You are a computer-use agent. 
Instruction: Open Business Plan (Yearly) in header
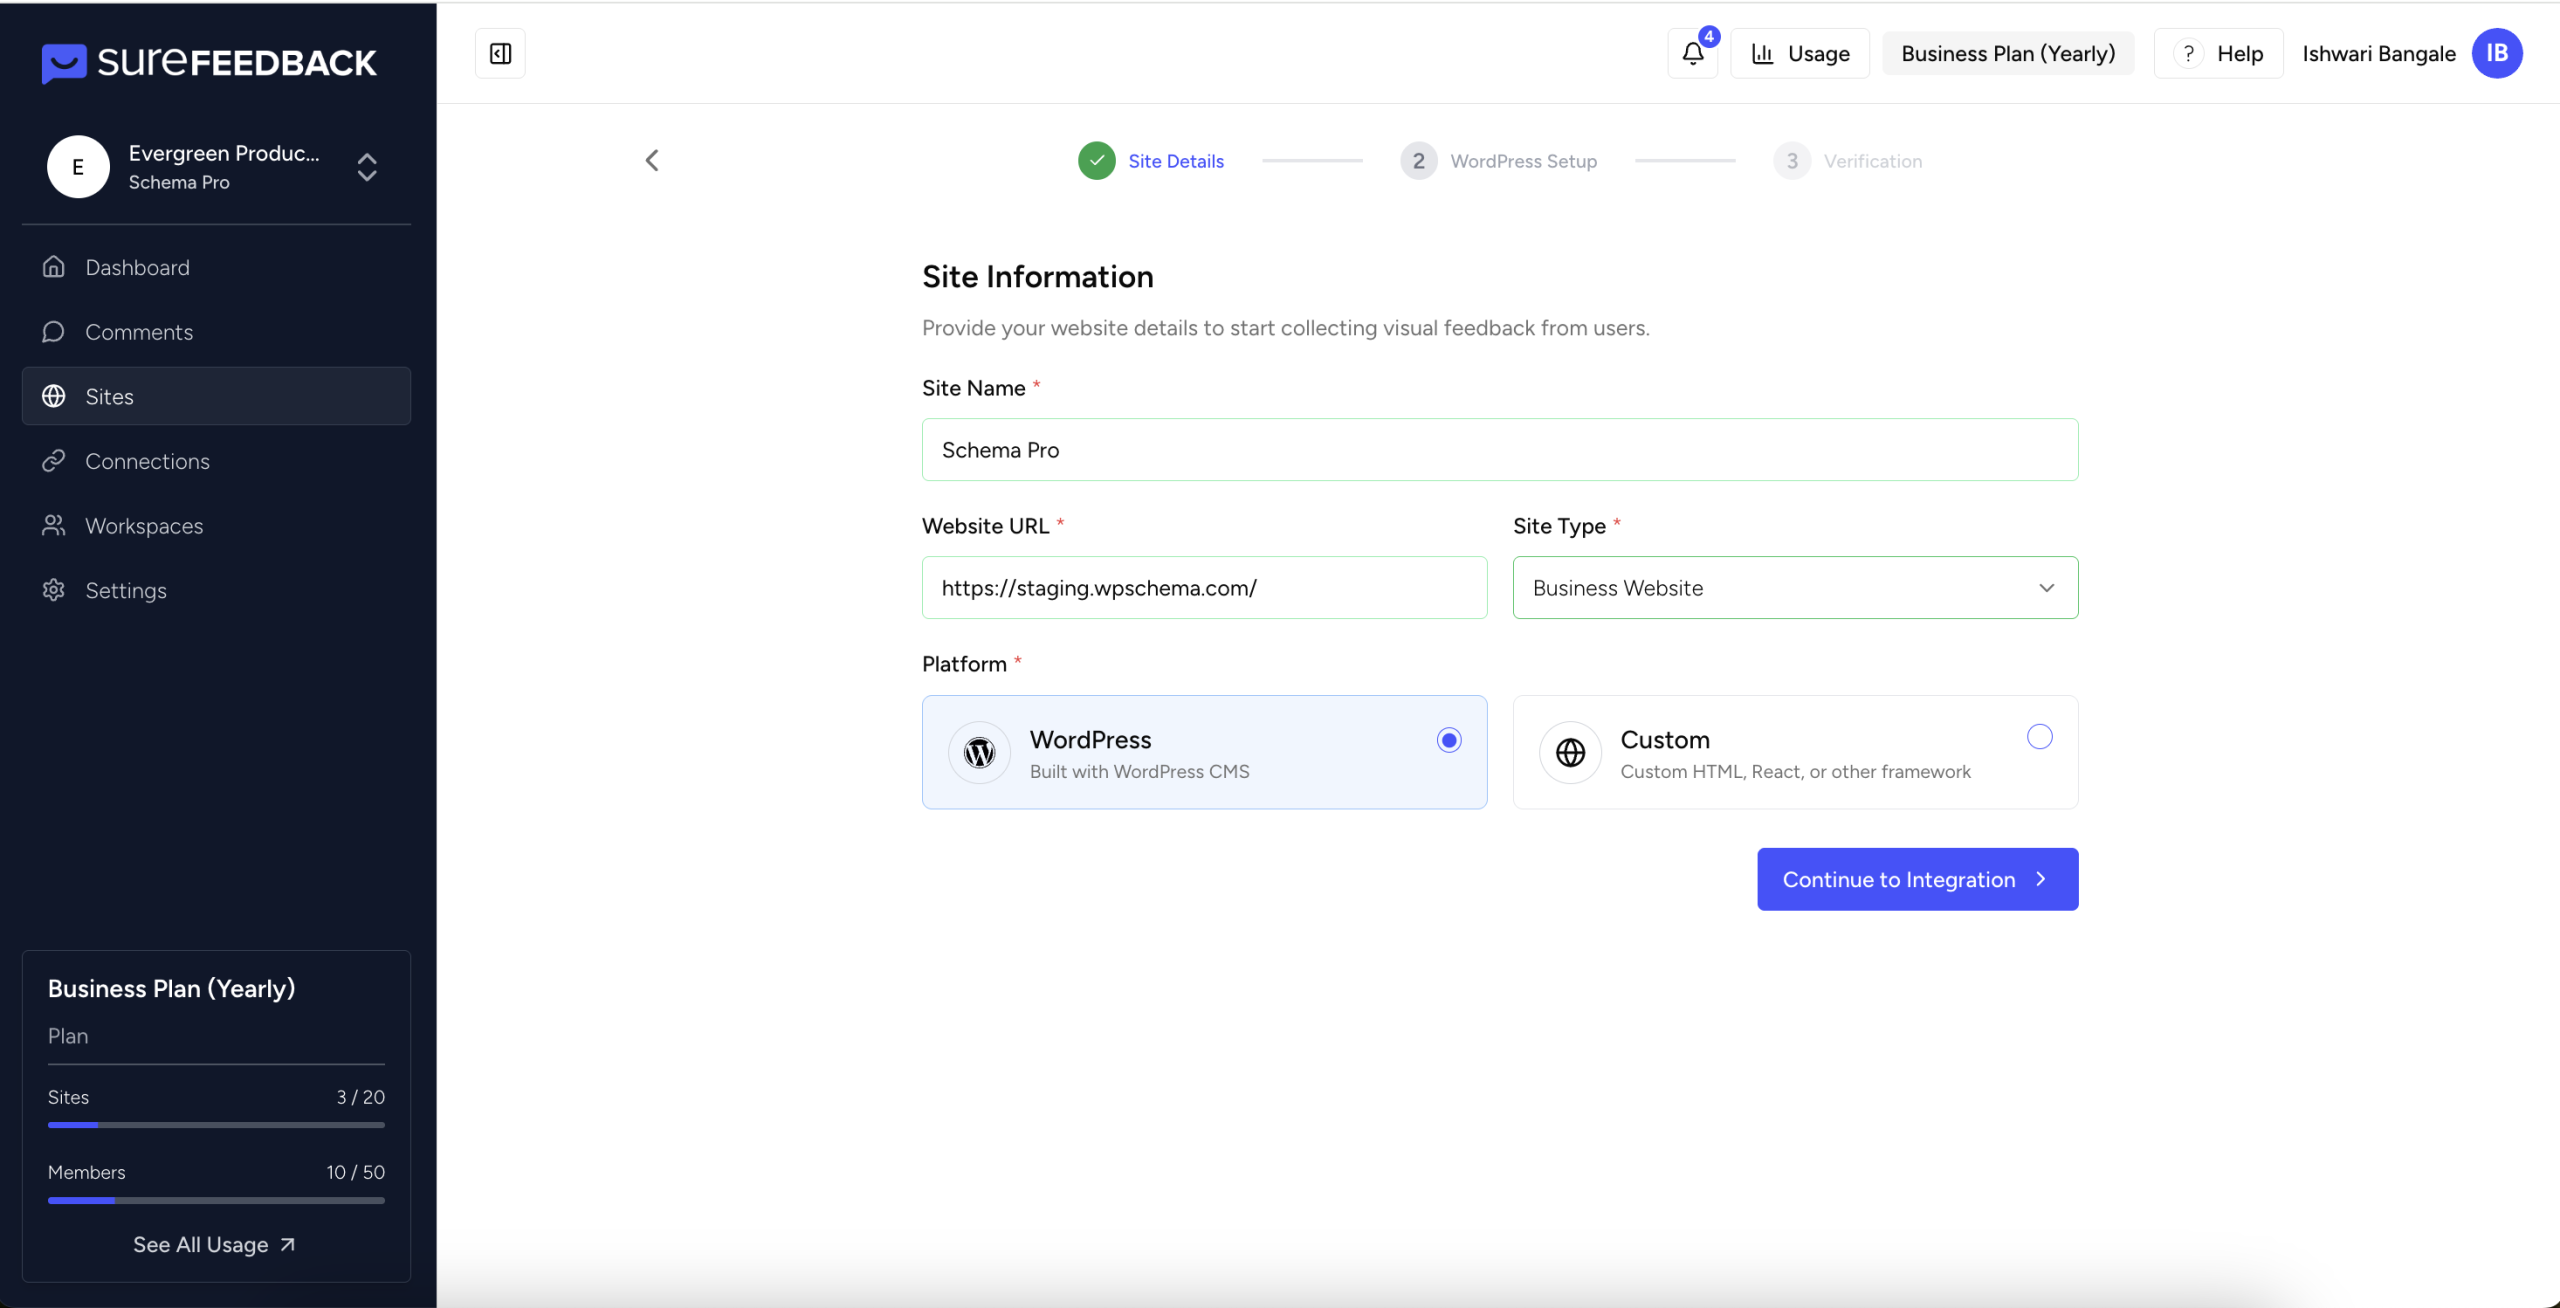point(2007,54)
